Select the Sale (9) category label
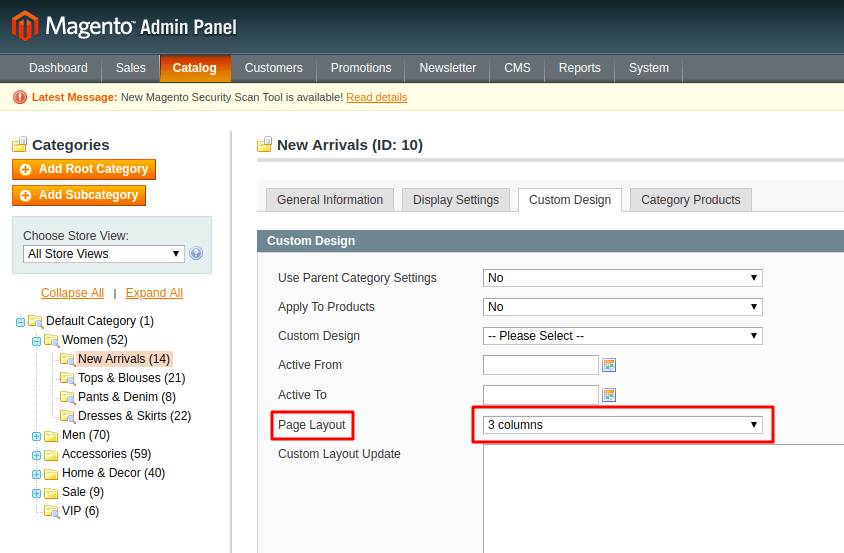 [83, 492]
